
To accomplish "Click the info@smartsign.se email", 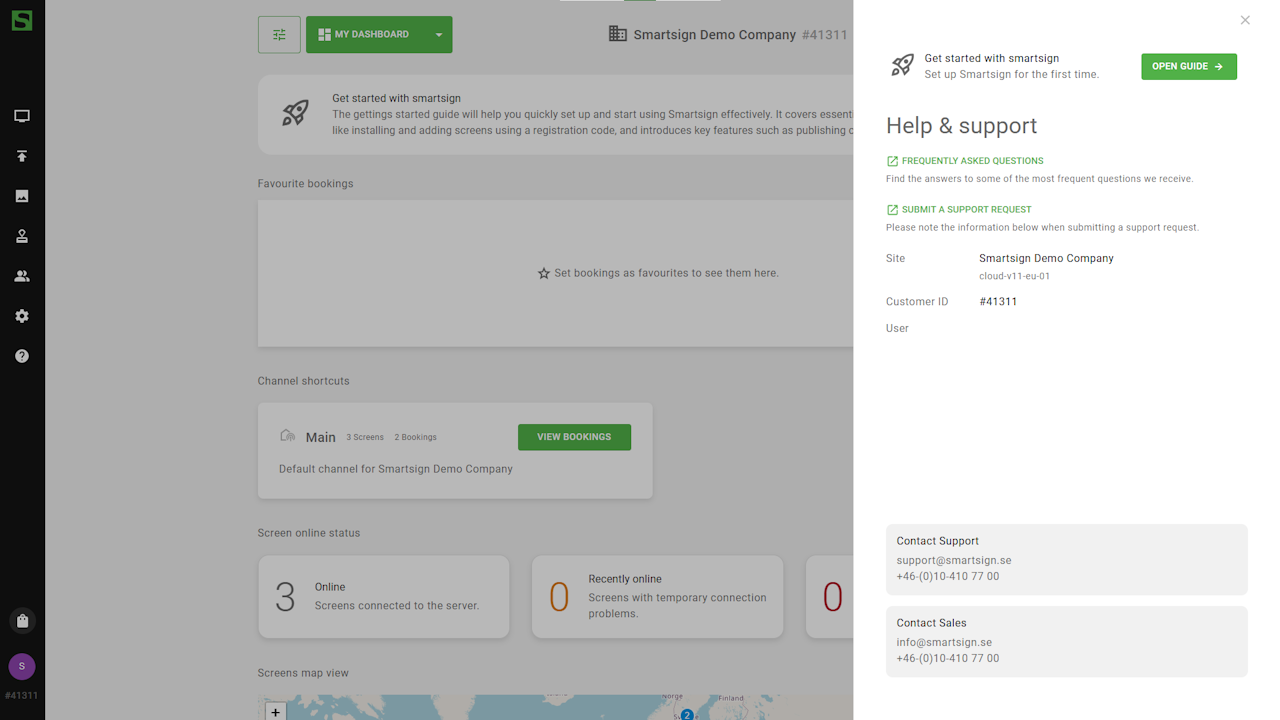I will [x=944, y=642].
